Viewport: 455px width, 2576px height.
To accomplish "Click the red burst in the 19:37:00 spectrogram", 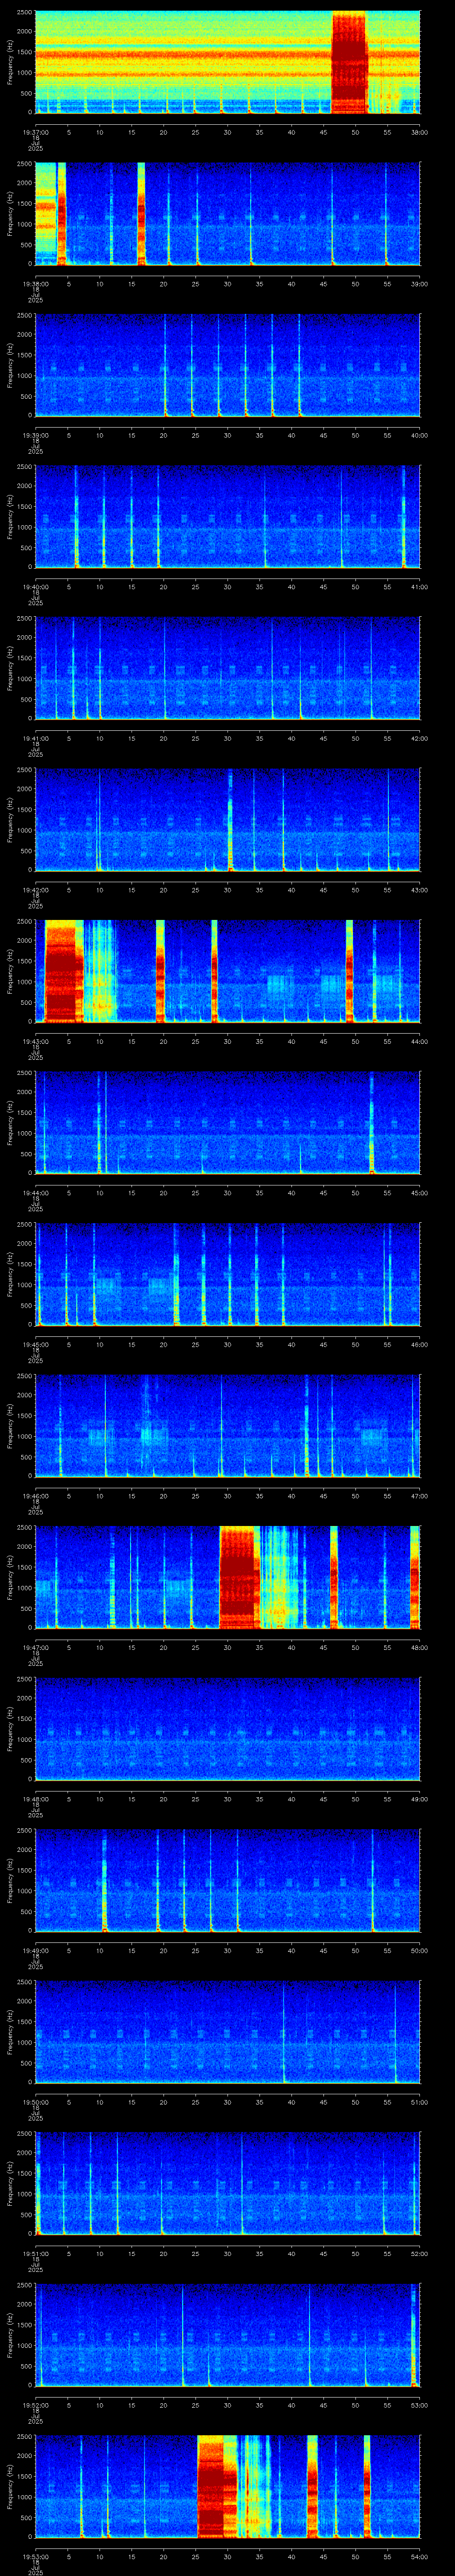I will 350,62.
